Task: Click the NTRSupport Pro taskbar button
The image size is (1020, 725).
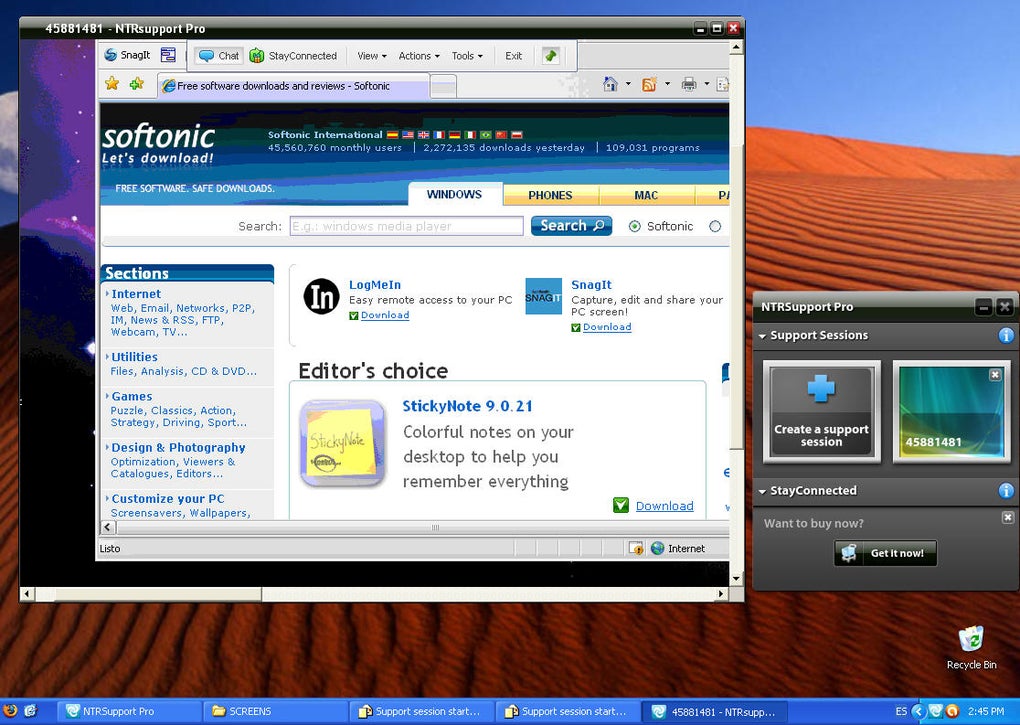Action: 129,711
